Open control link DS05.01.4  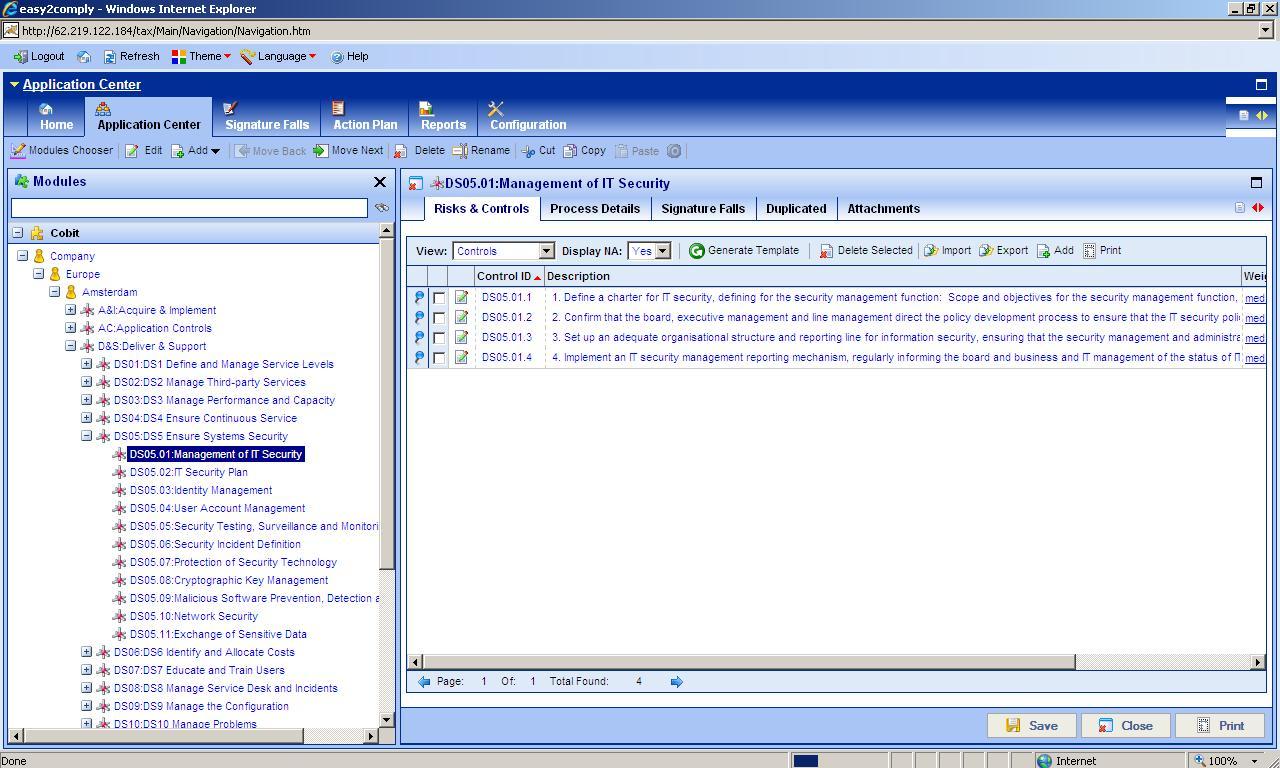pyautogui.click(x=507, y=358)
